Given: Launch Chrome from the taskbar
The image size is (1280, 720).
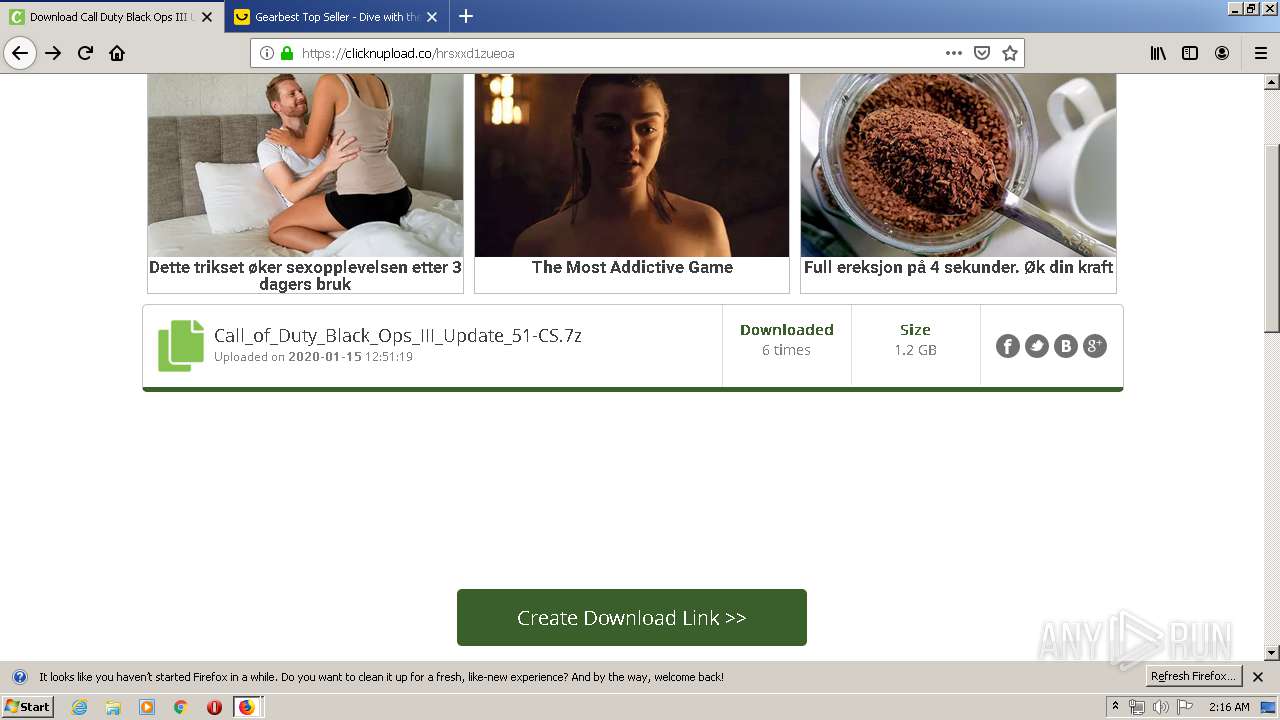Looking at the screenshot, I should pos(181,707).
